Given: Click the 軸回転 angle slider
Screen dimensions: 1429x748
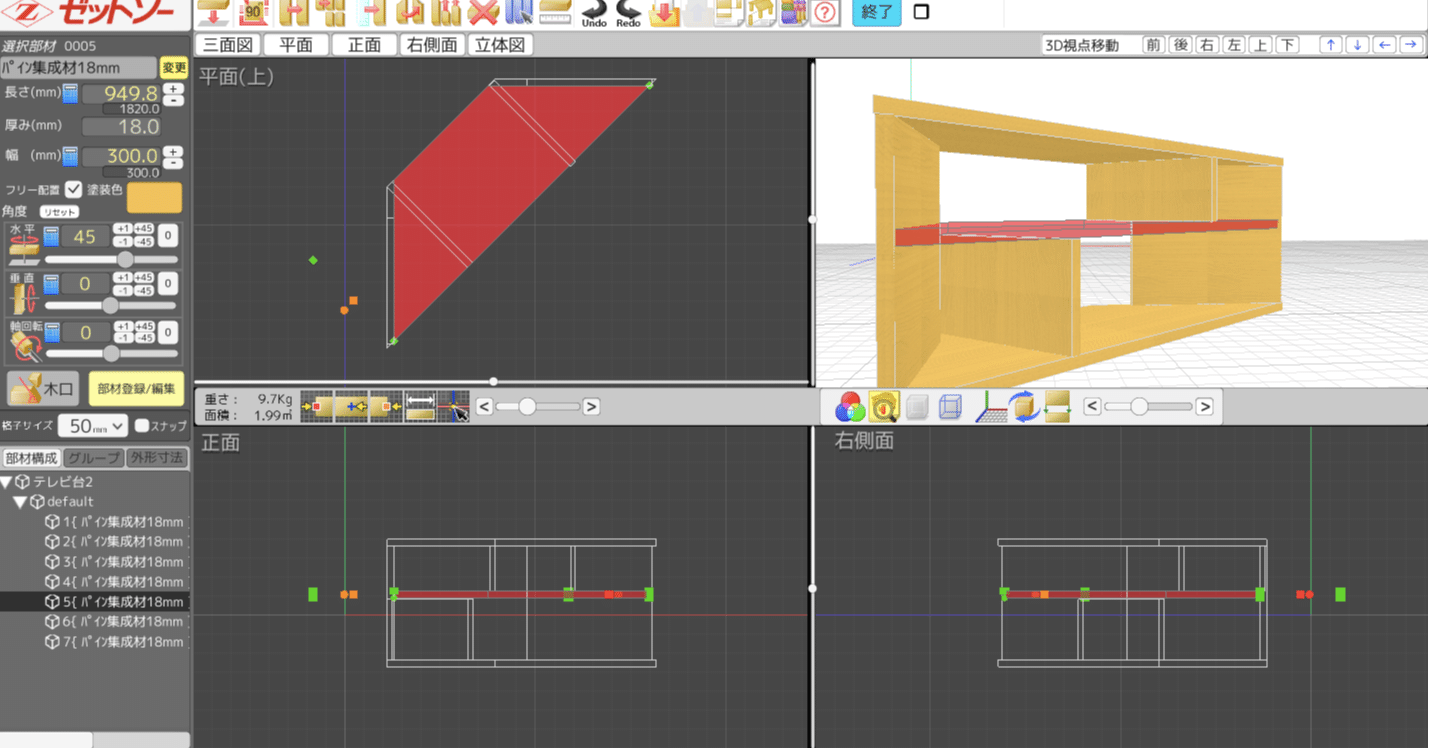Looking at the screenshot, I should coord(111,353).
